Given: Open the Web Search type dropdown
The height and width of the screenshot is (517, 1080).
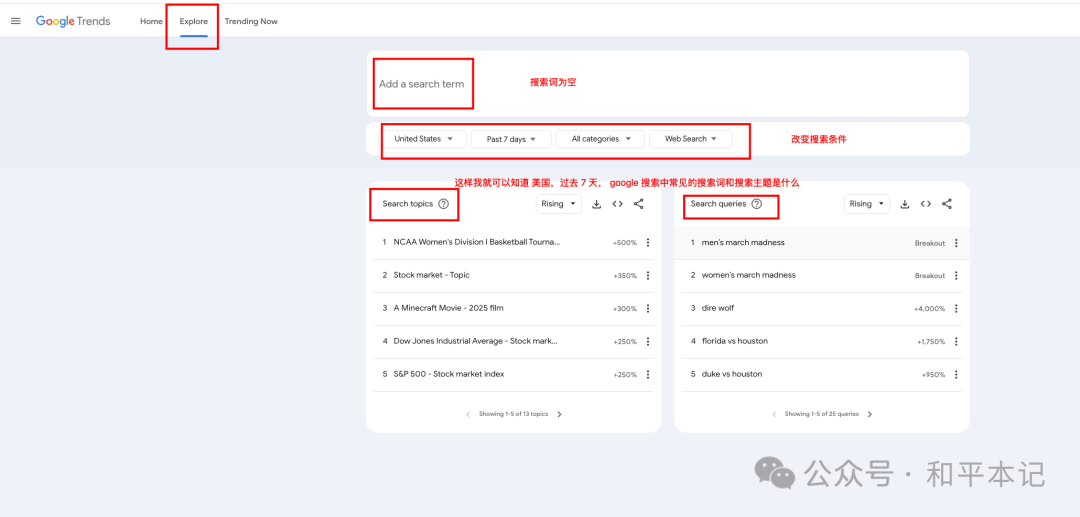Looking at the screenshot, I should tap(691, 139).
